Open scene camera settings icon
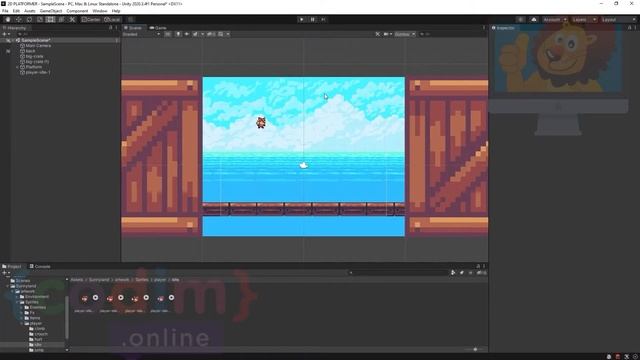This screenshot has height=360, width=640. (x=386, y=34)
